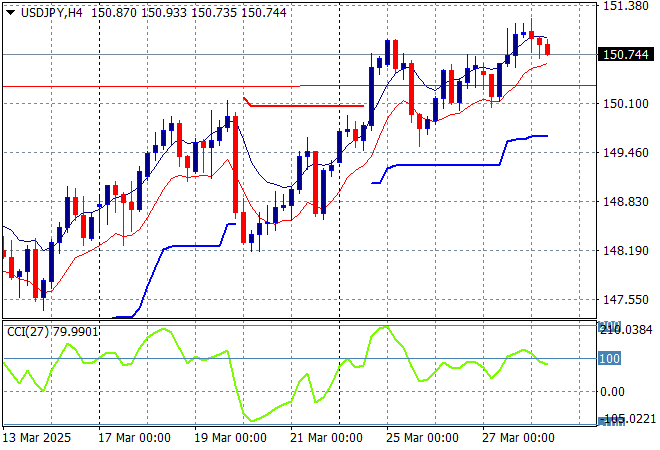Screen dimensions: 660x450
Task: Click the 25 Mar 00:00 time label
Action: pyautogui.click(x=422, y=438)
